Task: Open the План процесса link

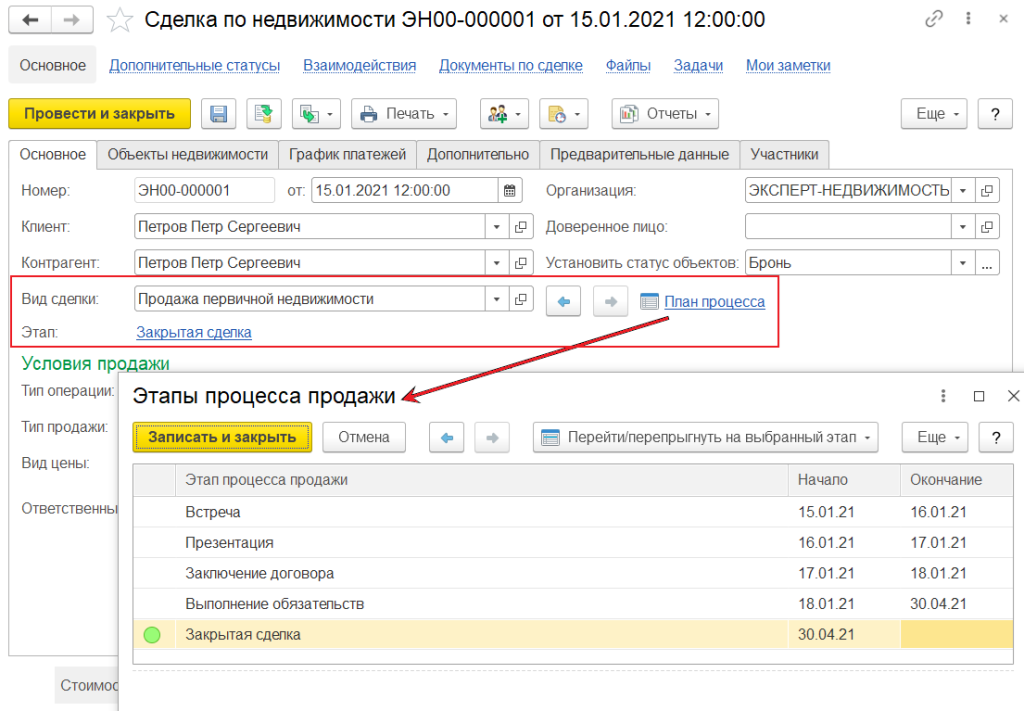Action: click(714, 302)
